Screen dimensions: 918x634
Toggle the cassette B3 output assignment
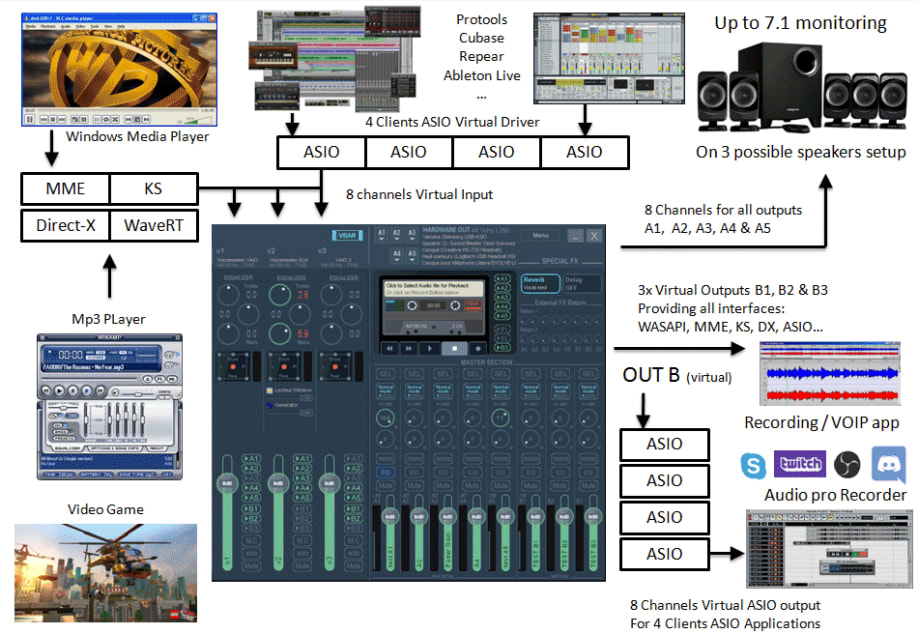click(x=502, y=347)
